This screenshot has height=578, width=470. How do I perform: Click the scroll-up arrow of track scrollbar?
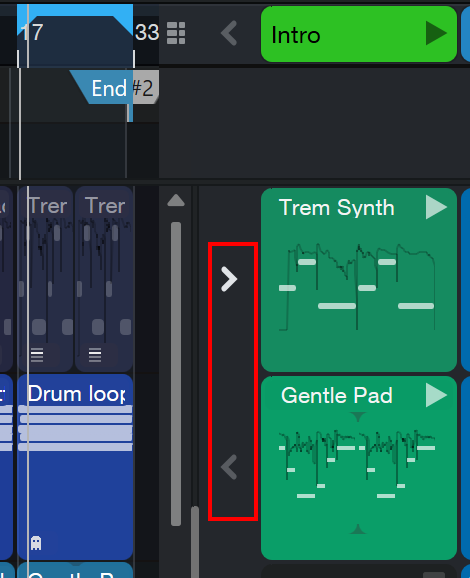tap(176, 200)
